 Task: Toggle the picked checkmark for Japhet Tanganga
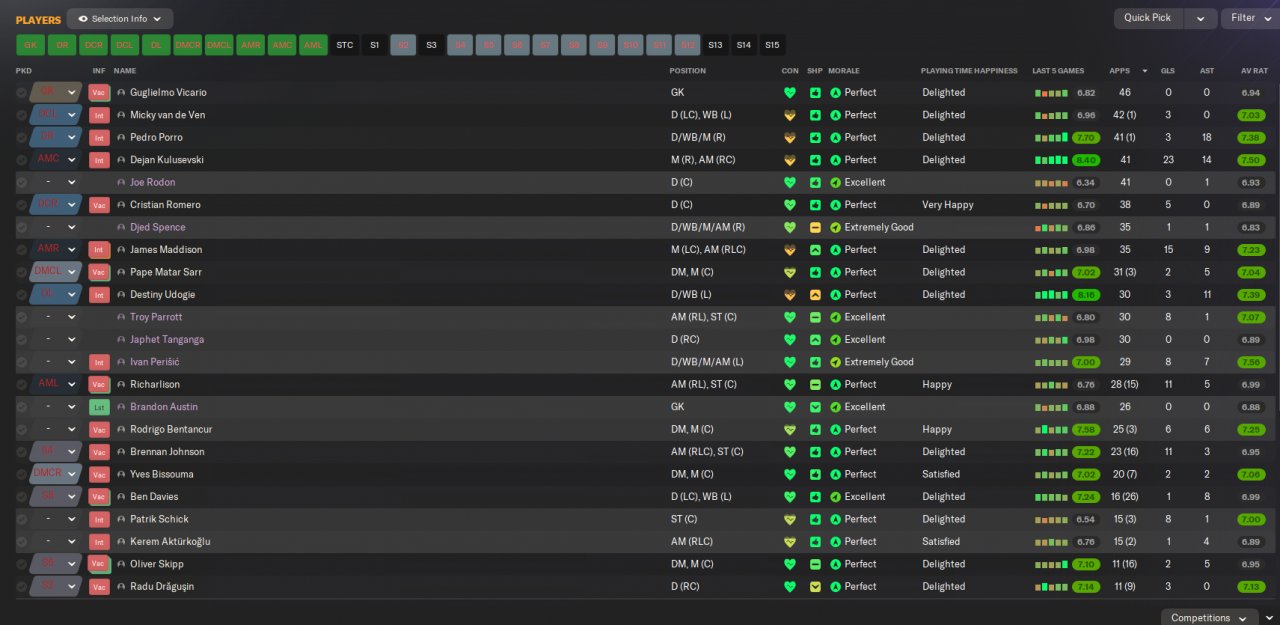pos(22,340)
